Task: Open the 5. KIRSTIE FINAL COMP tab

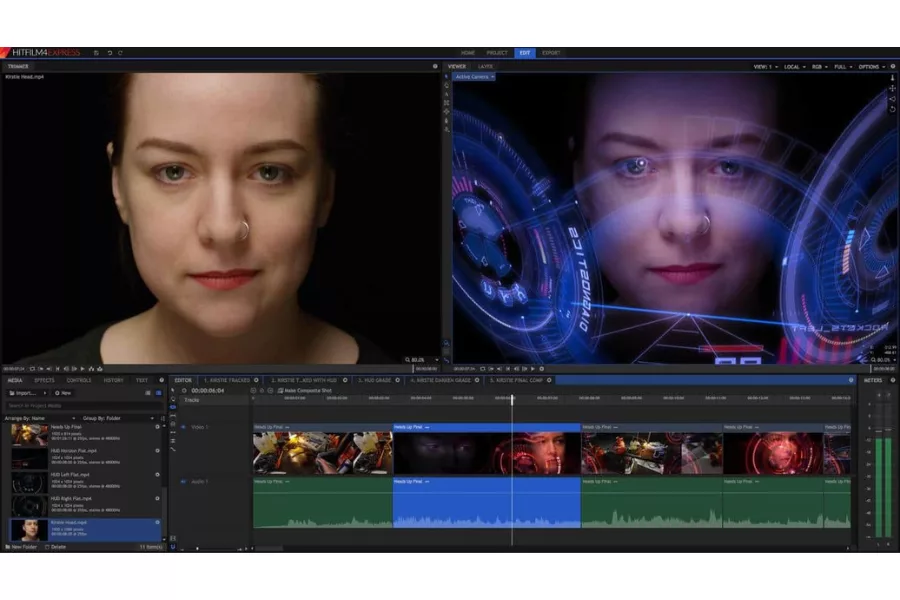Action: [516, 380]
